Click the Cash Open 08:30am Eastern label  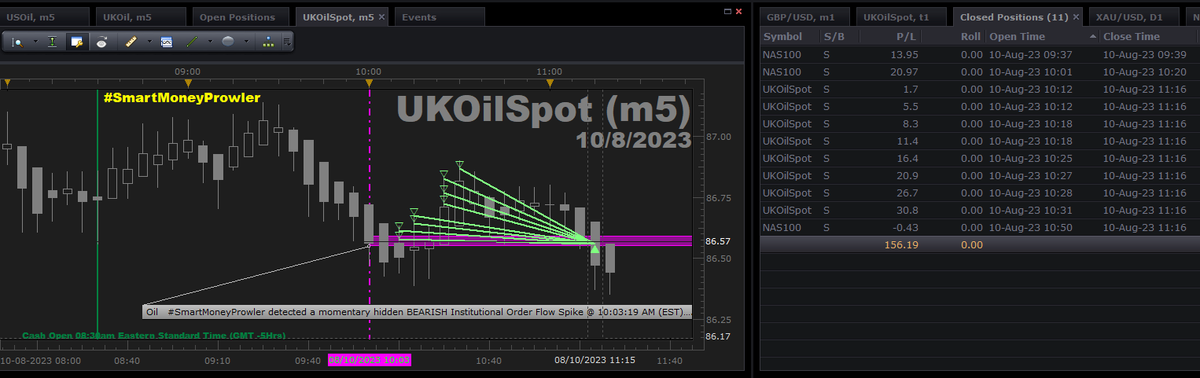[x=154, y=335]
